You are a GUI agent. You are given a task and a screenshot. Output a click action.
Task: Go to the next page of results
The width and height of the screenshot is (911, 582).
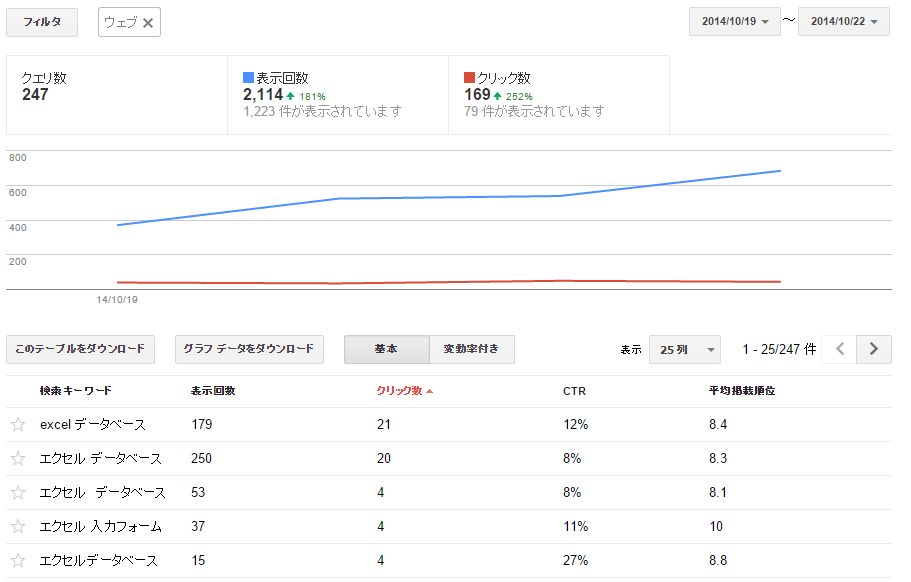[874, 349]
